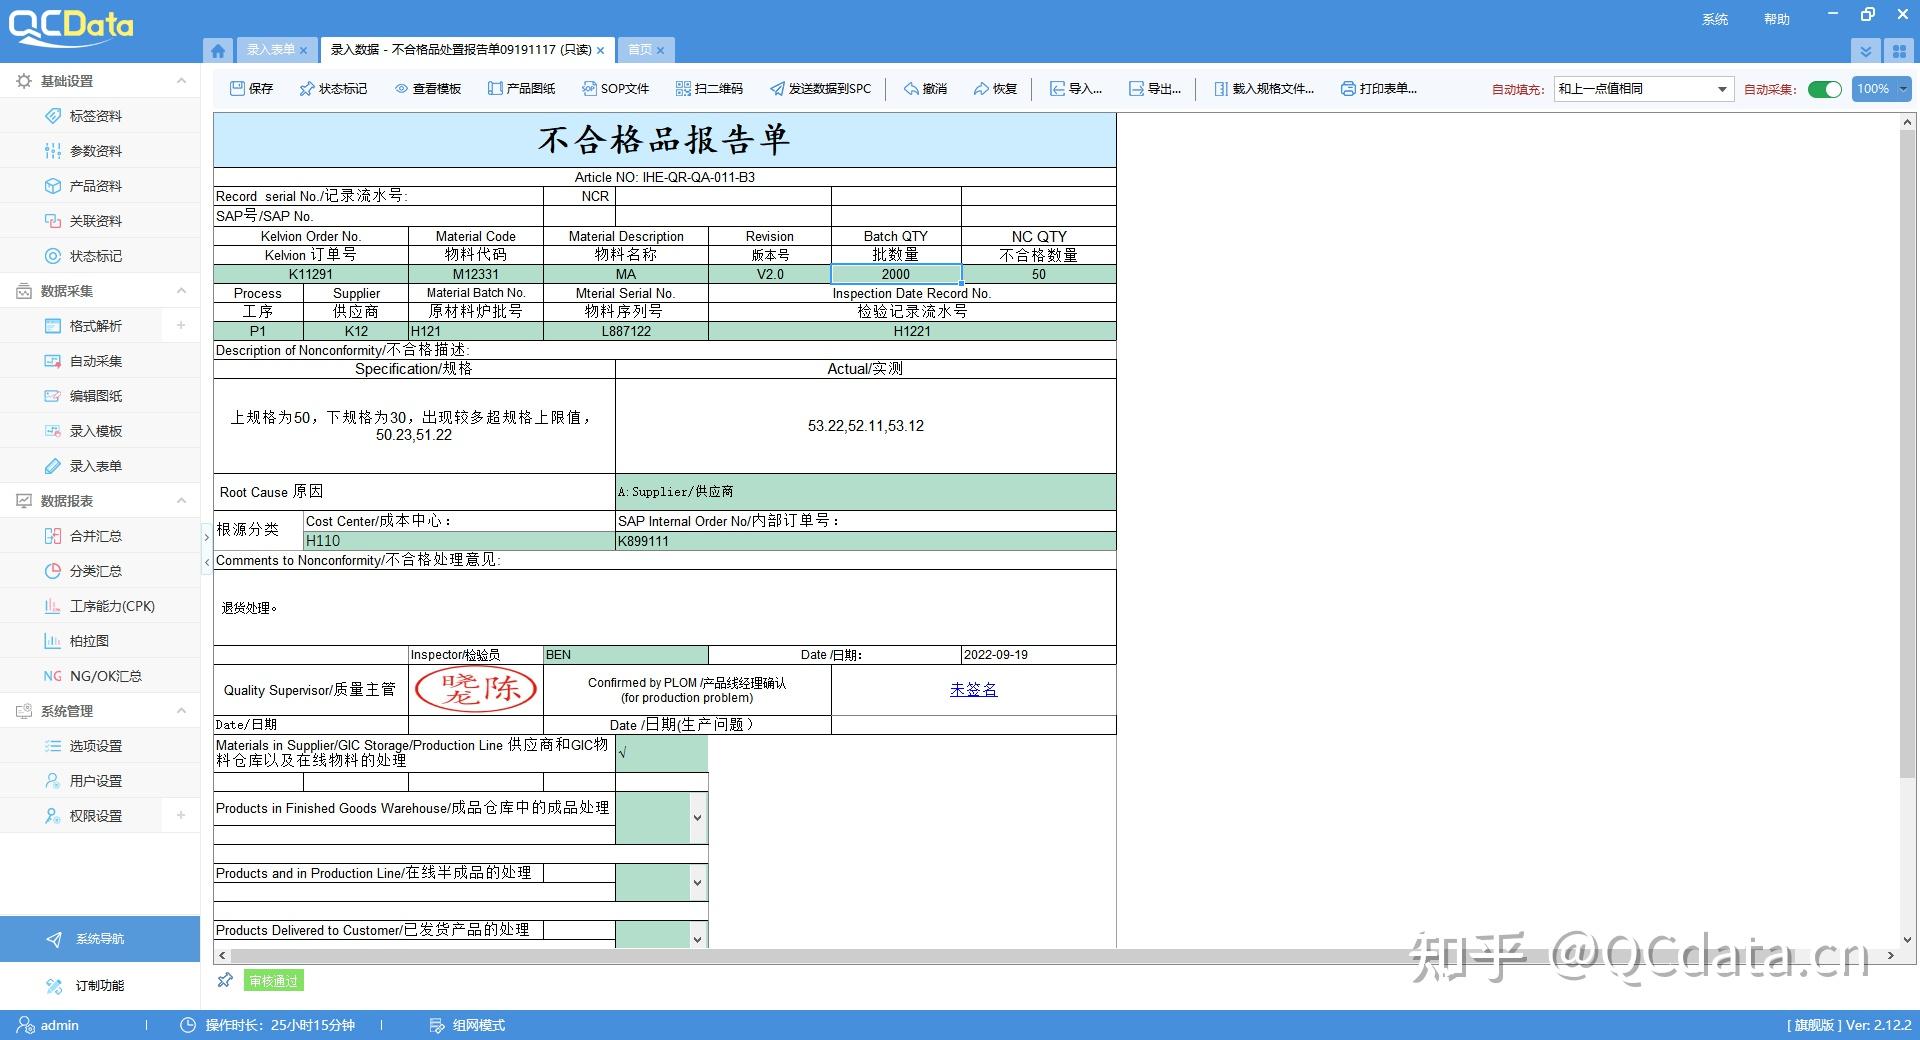The width and height of the screenshot is (1920, 1040).
Task: Close the 录入表单 tab
Action: click(303, 50)
